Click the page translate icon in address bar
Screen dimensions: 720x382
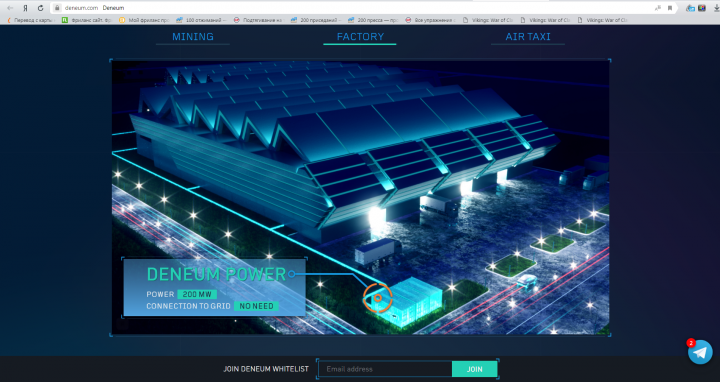(x=658, y=8)
